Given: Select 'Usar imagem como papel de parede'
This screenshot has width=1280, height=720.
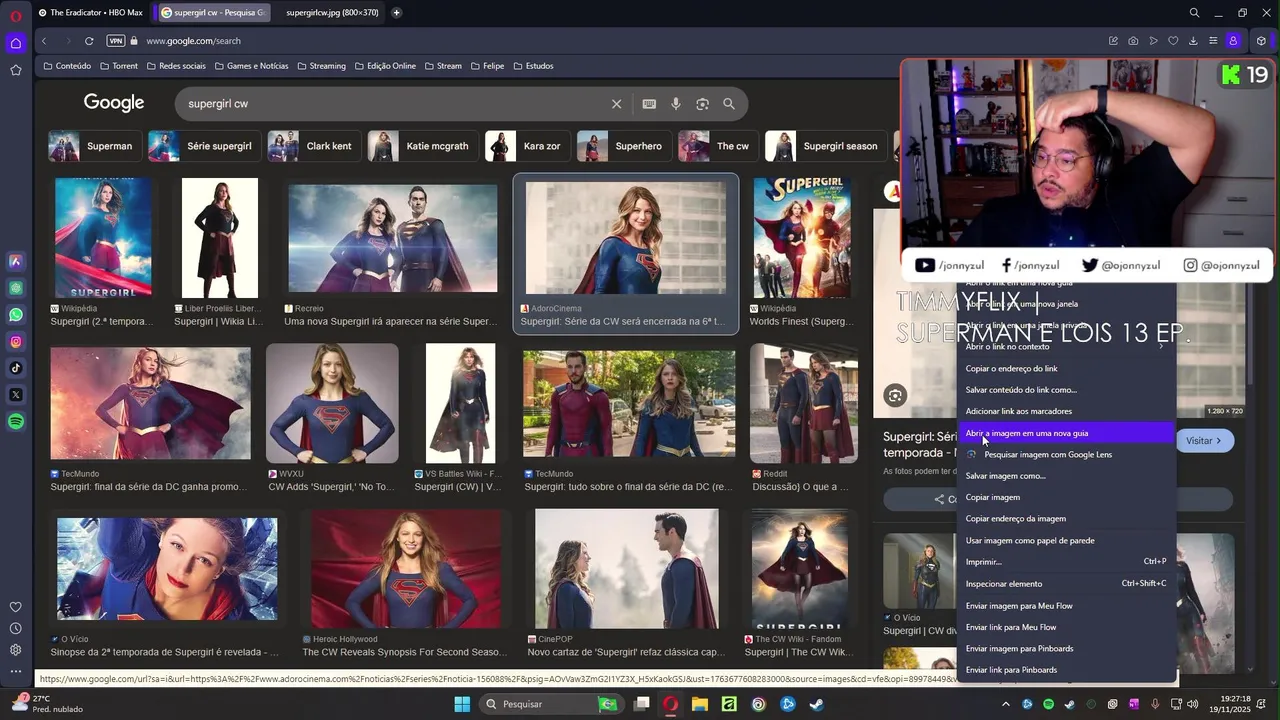Looking at the screenshot, I should 1066,541.
